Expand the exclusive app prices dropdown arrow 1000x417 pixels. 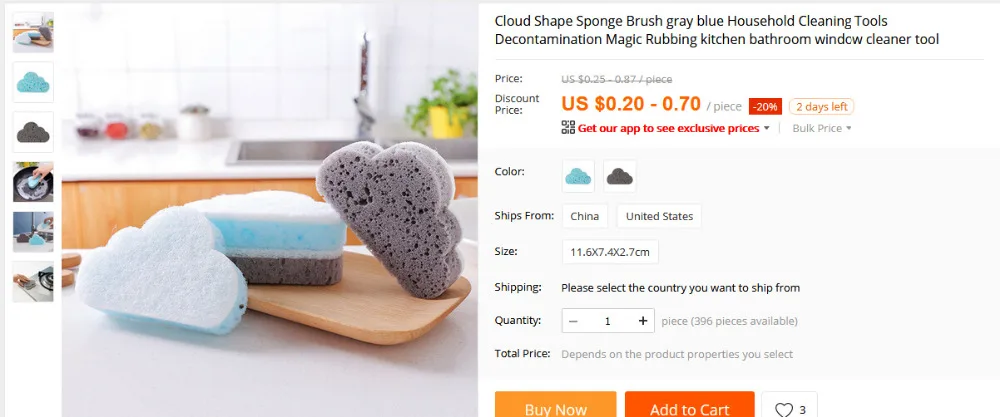coord(767,128)
